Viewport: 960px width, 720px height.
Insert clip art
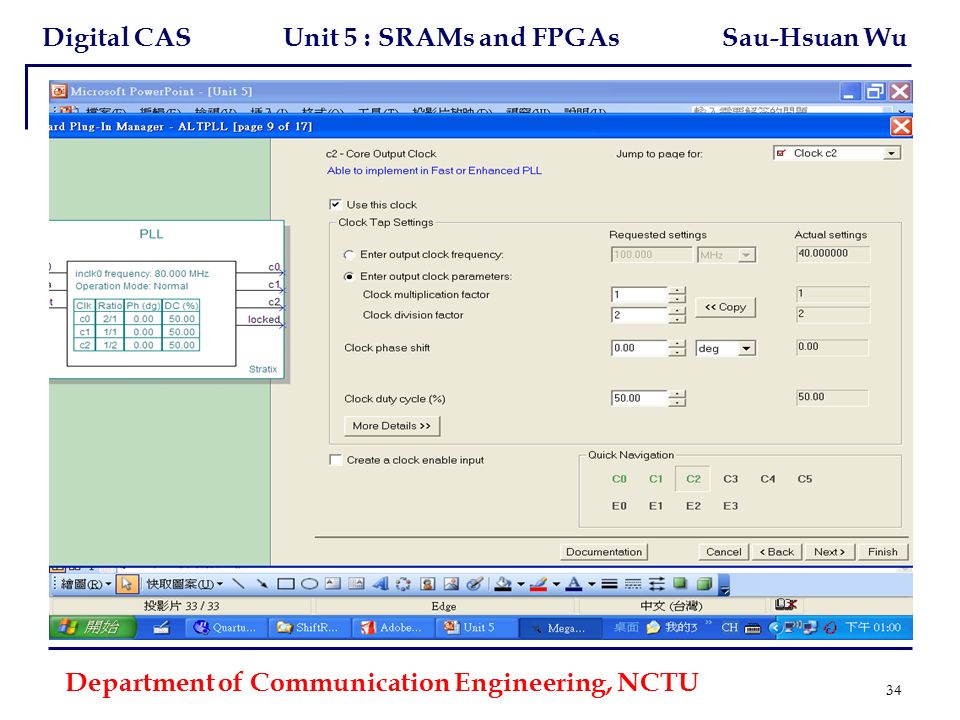427,583
